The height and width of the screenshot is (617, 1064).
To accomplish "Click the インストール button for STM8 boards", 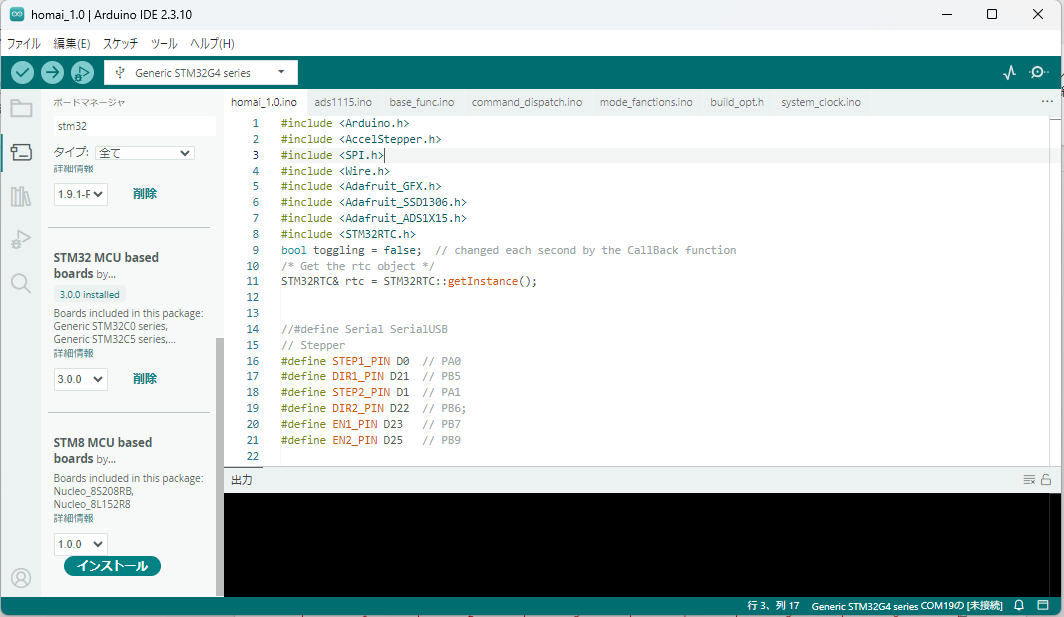I will (112, 565).
